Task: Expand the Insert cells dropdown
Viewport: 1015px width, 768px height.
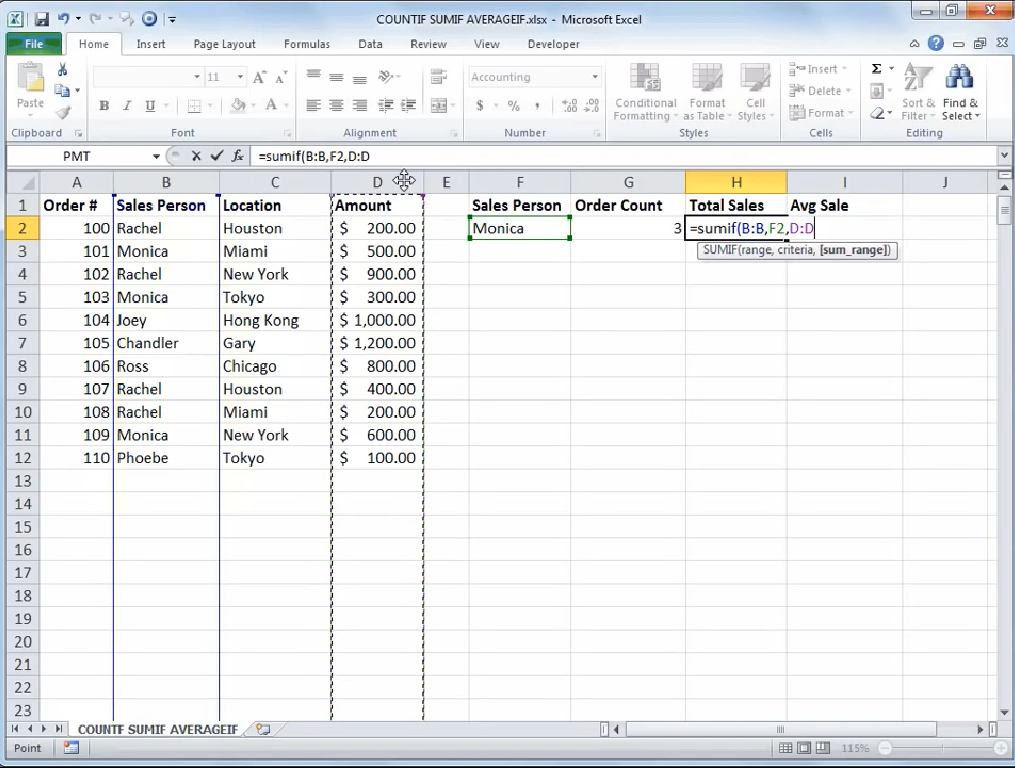Action: click(843, 68)
